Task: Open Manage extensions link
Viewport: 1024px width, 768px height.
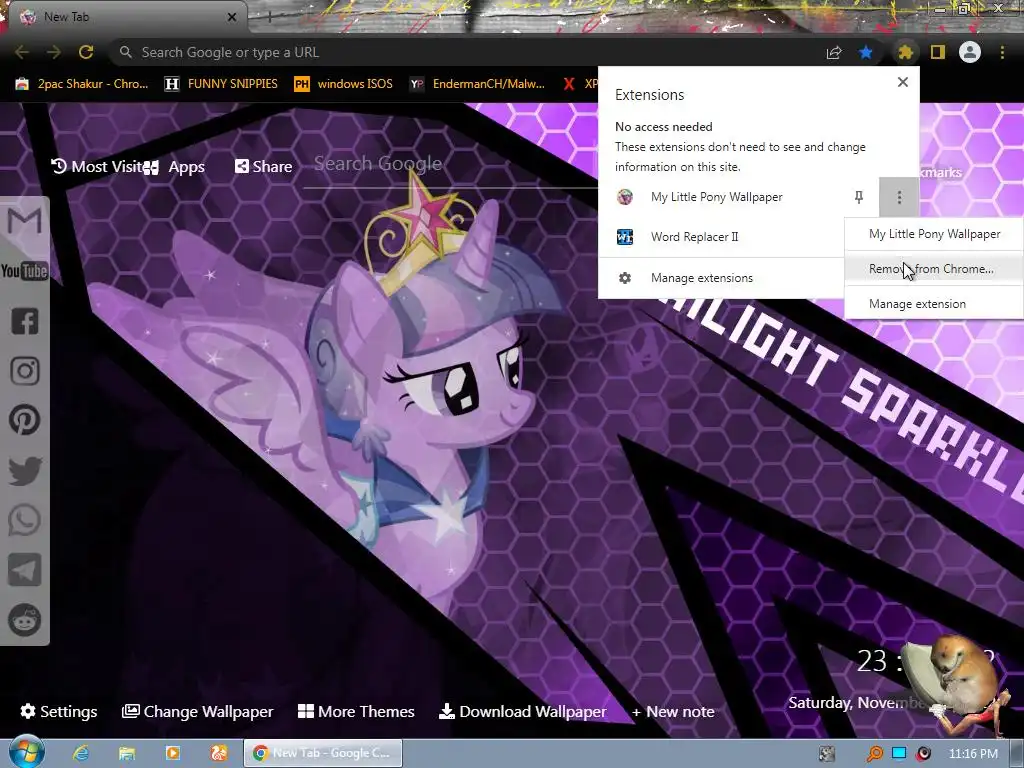Action: click(x=721, y=278)
